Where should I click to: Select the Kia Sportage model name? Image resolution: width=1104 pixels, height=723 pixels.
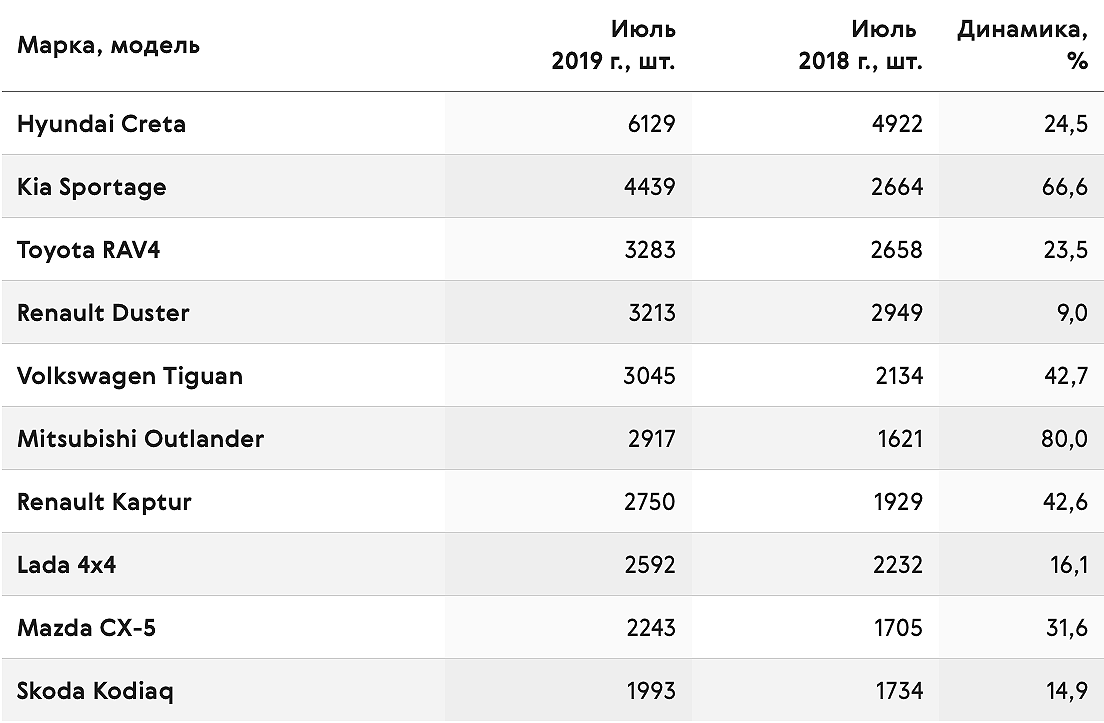pos(92,187)
